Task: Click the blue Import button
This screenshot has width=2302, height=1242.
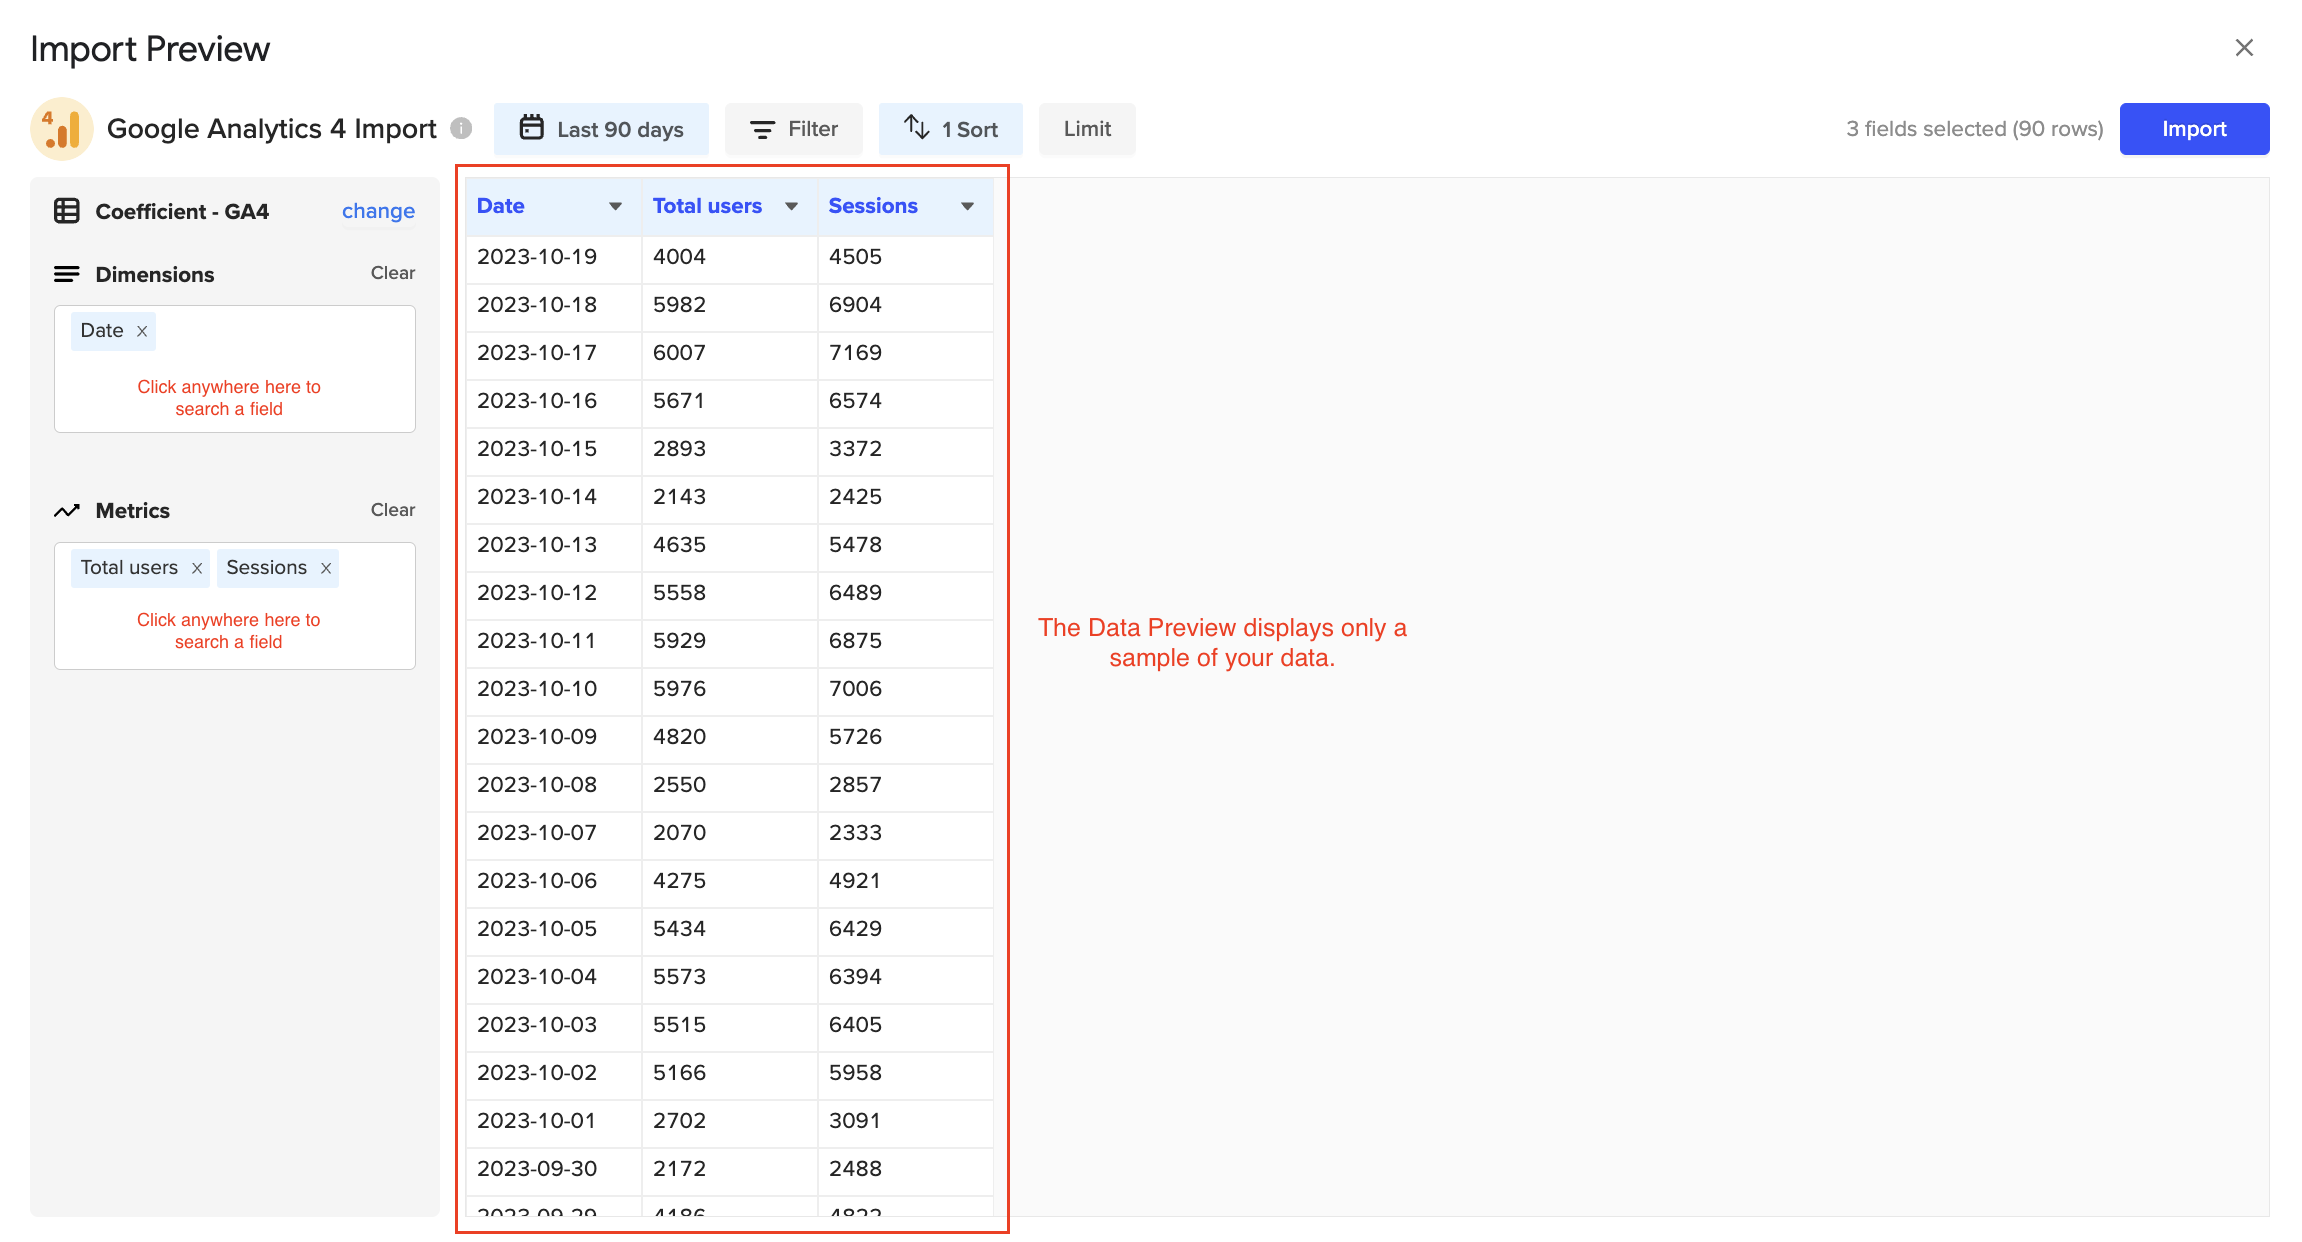Action: click(x=2194, y=129)
